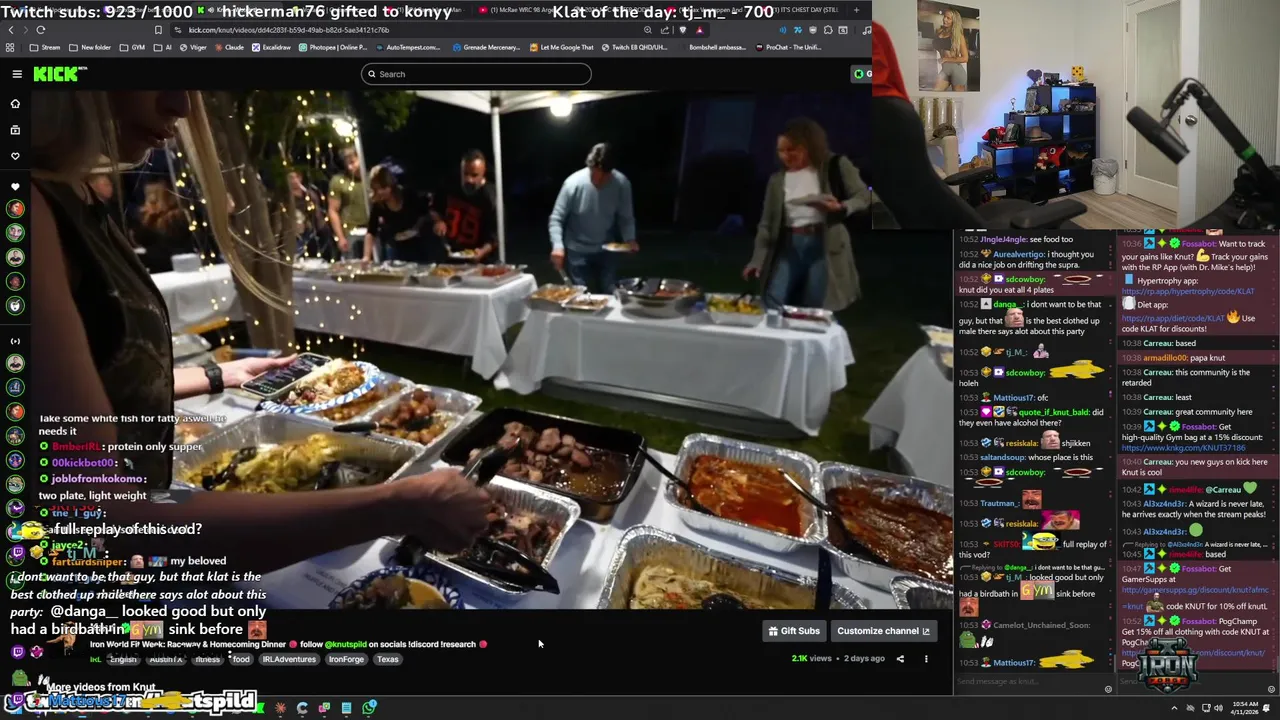This screenshot has height=720, width=1280.
Task: Click the Browse icon in Kick sidebar
Action: point(15,130)
